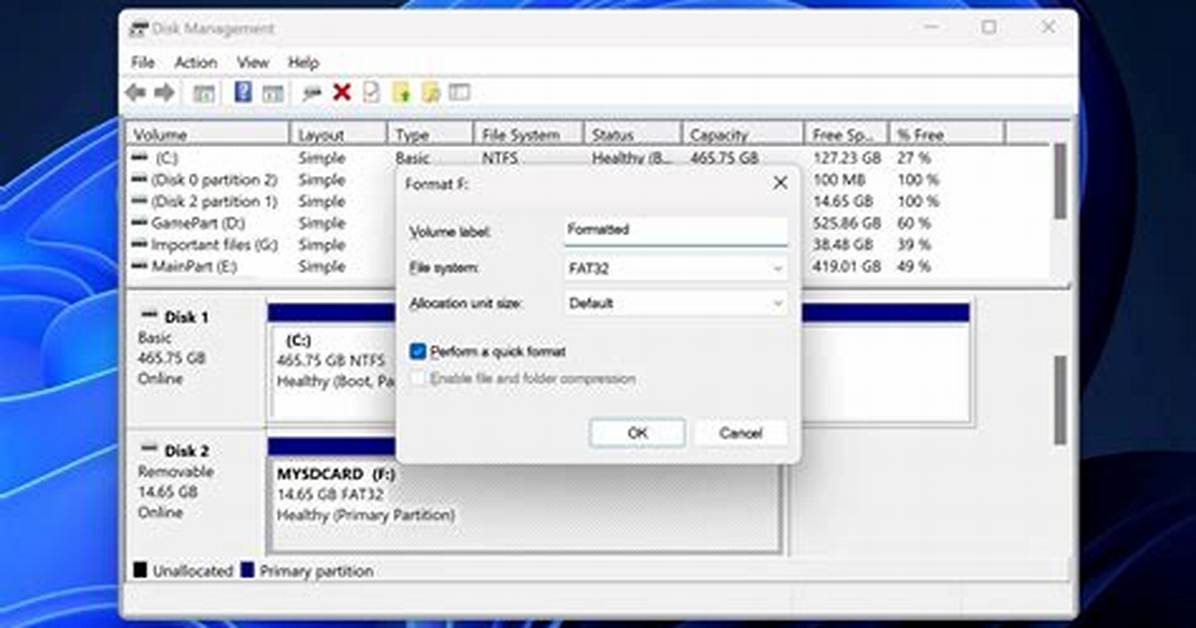This screenshot has width=1196, height=628.
Task: Click the 100 MB free space value
Action: point(839,179)
